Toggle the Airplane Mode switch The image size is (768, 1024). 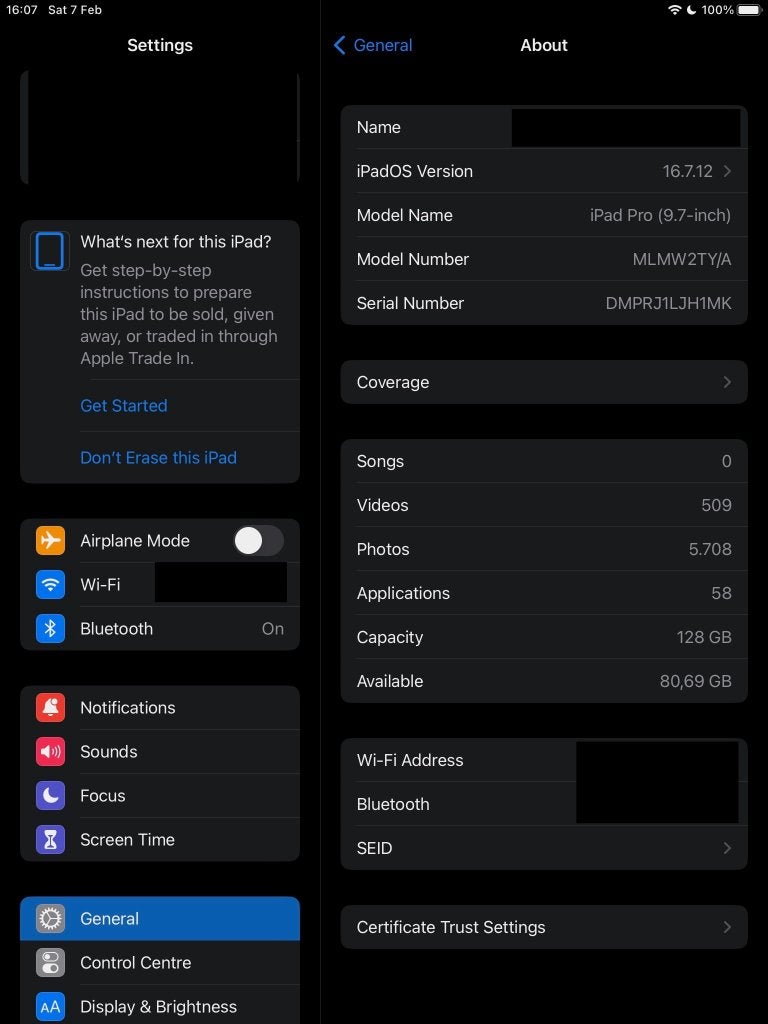259,541
